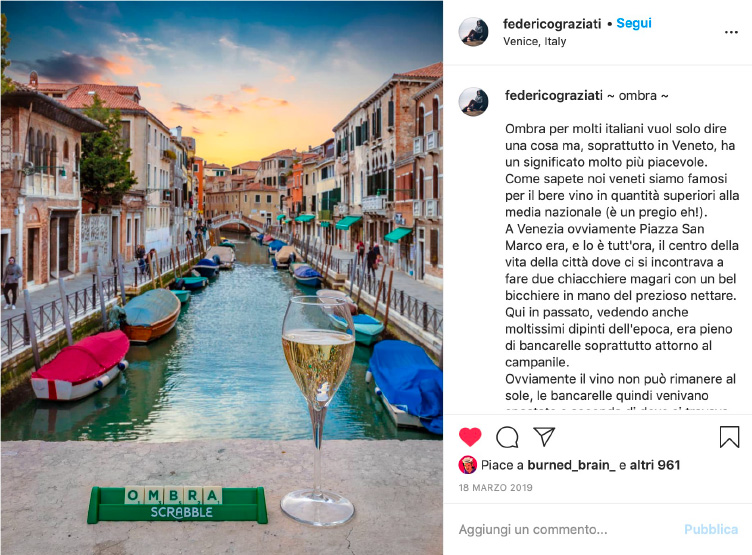Screen dimensions: 752x555
Task: Open the three-dot more options menu
Action: (731, 32)
